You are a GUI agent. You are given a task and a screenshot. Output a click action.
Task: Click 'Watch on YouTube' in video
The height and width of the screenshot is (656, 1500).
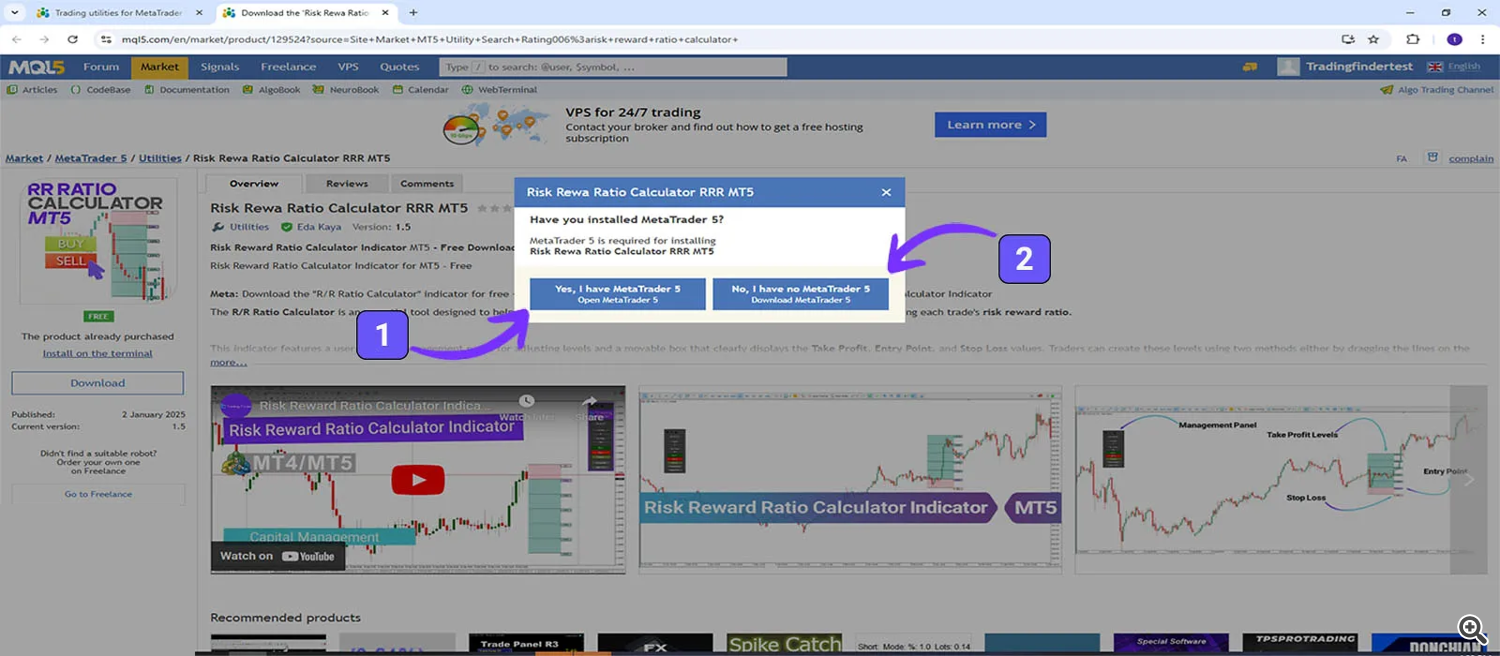277,556
